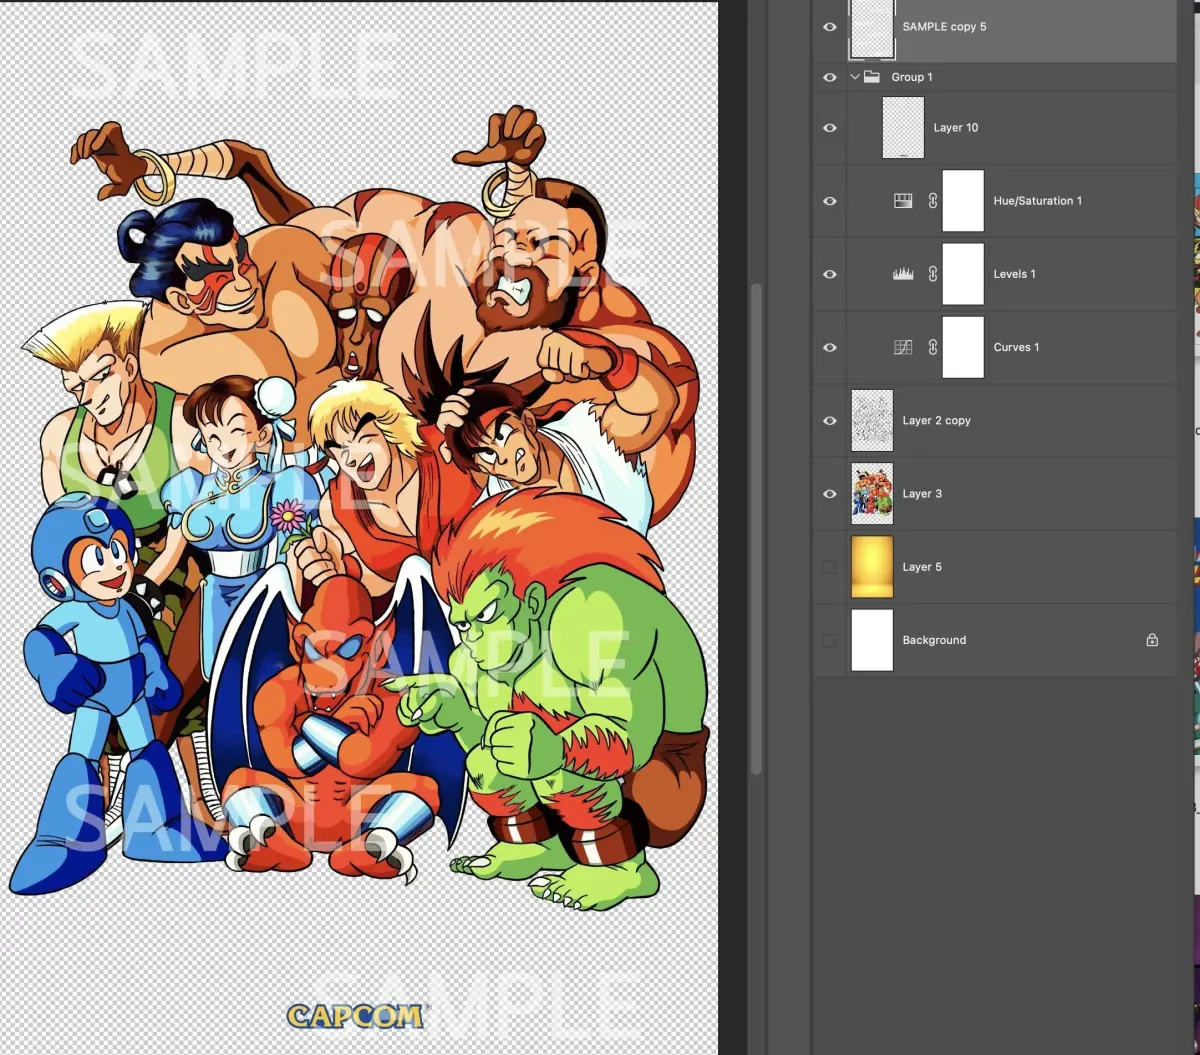This screenshot has height=1055, width=1200.
Task: Select the Curves 1 layer mask thumbnail
Action: pos(964,347)
